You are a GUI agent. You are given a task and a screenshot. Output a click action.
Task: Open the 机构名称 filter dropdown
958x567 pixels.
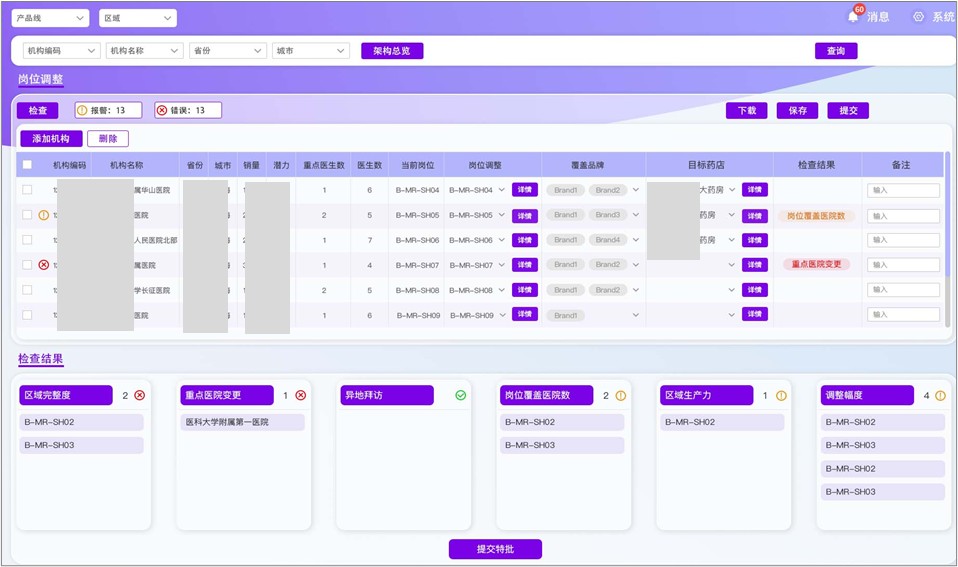pyautogui.click(x=145, y=51)
